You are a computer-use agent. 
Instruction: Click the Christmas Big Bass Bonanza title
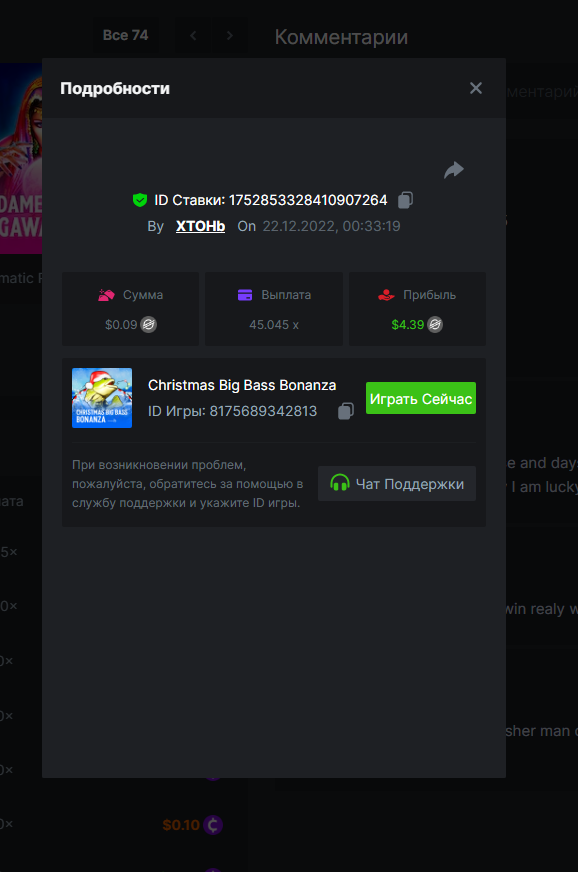pyautogui.click(x=242, y=385)
